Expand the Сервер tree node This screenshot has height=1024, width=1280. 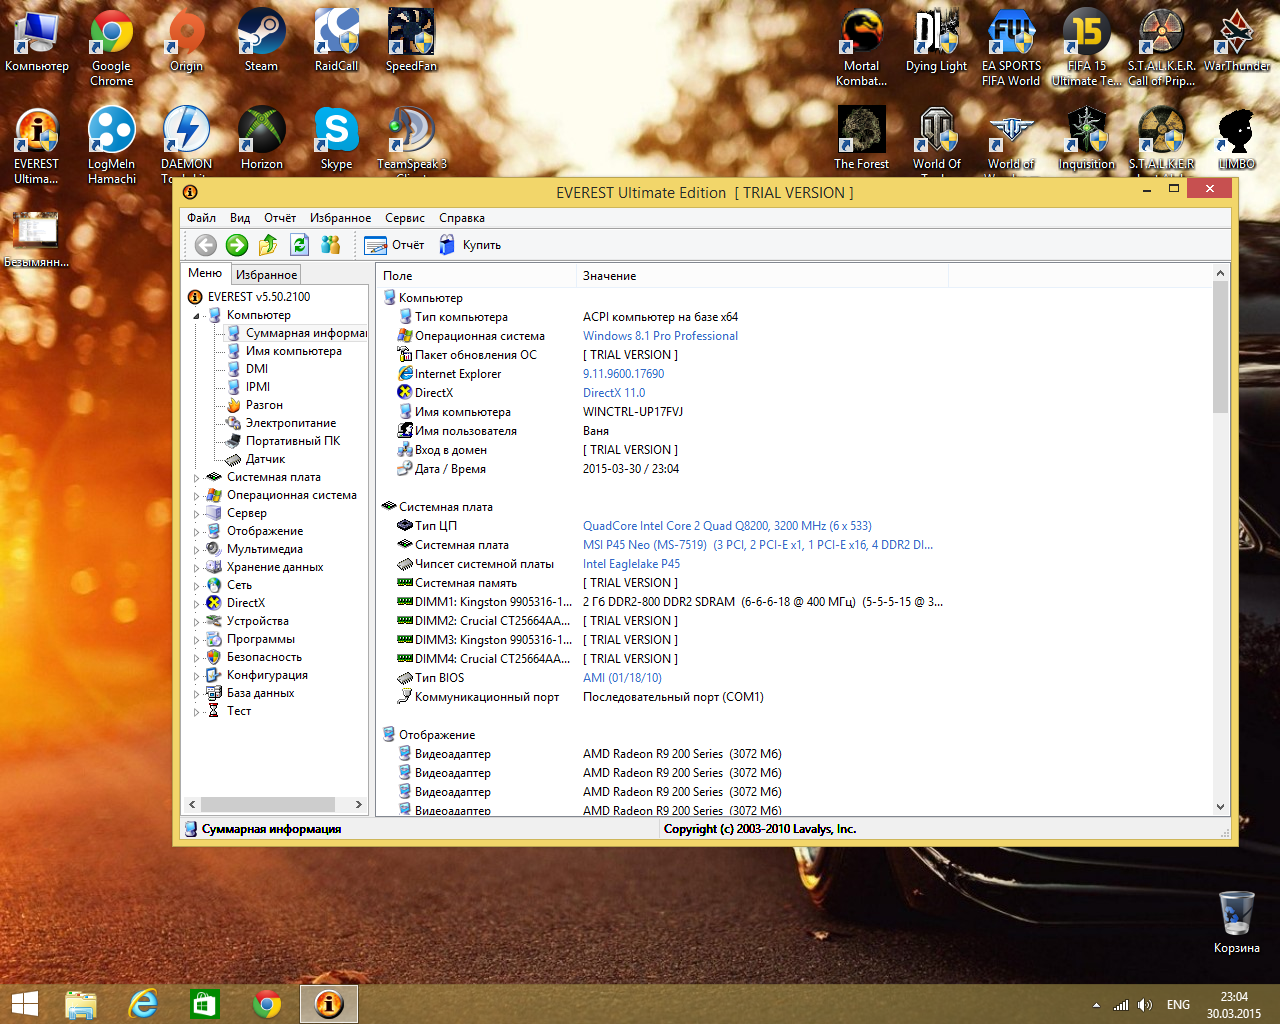coord(196,514)
